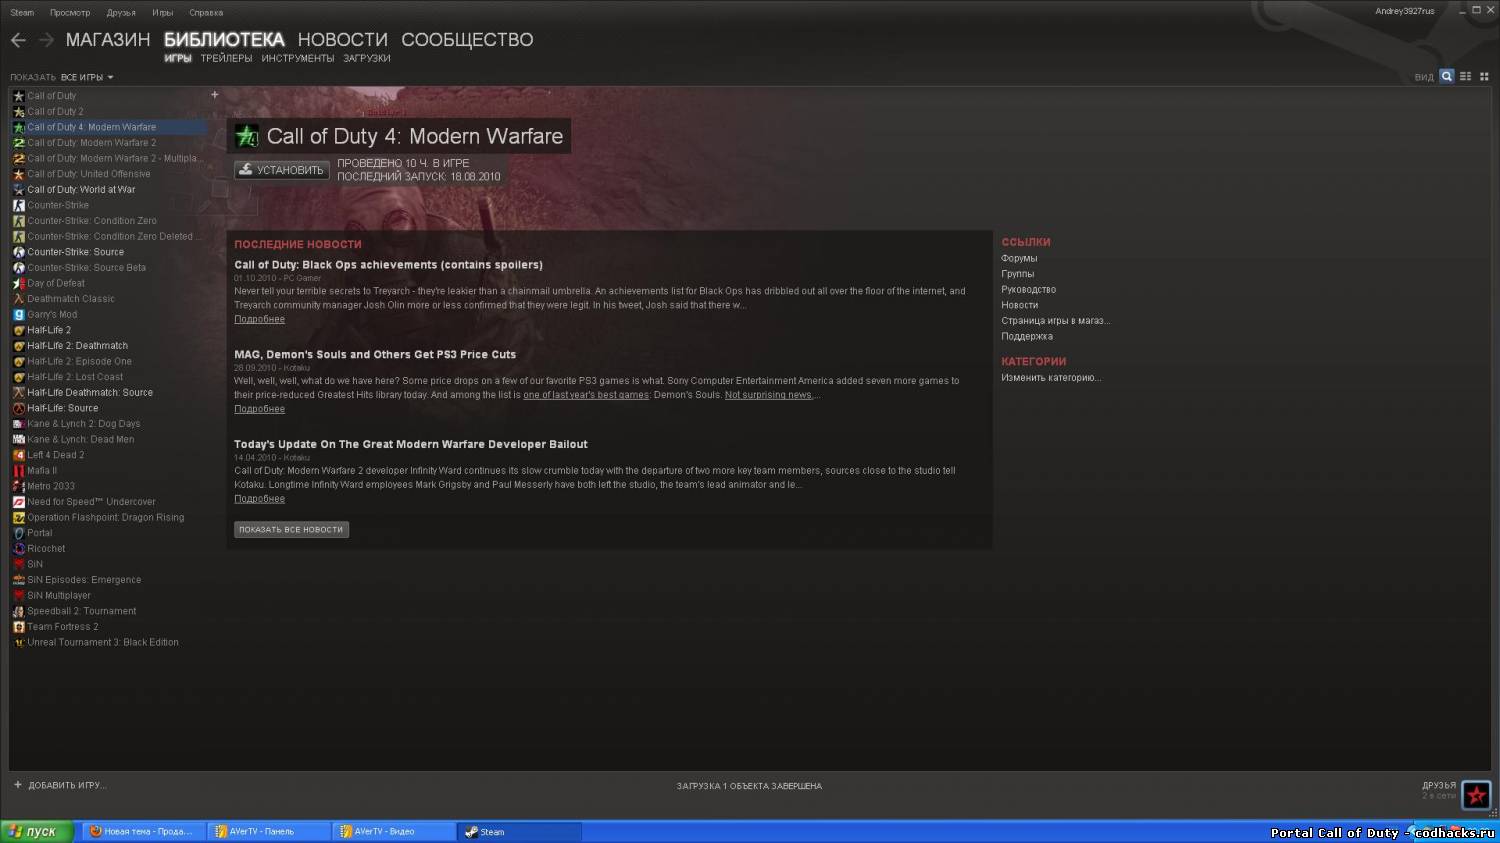Viewport: 1500px width, 843px height.
Task: Click the Left 4 Dead 2 icon
Action: [18, 455]
